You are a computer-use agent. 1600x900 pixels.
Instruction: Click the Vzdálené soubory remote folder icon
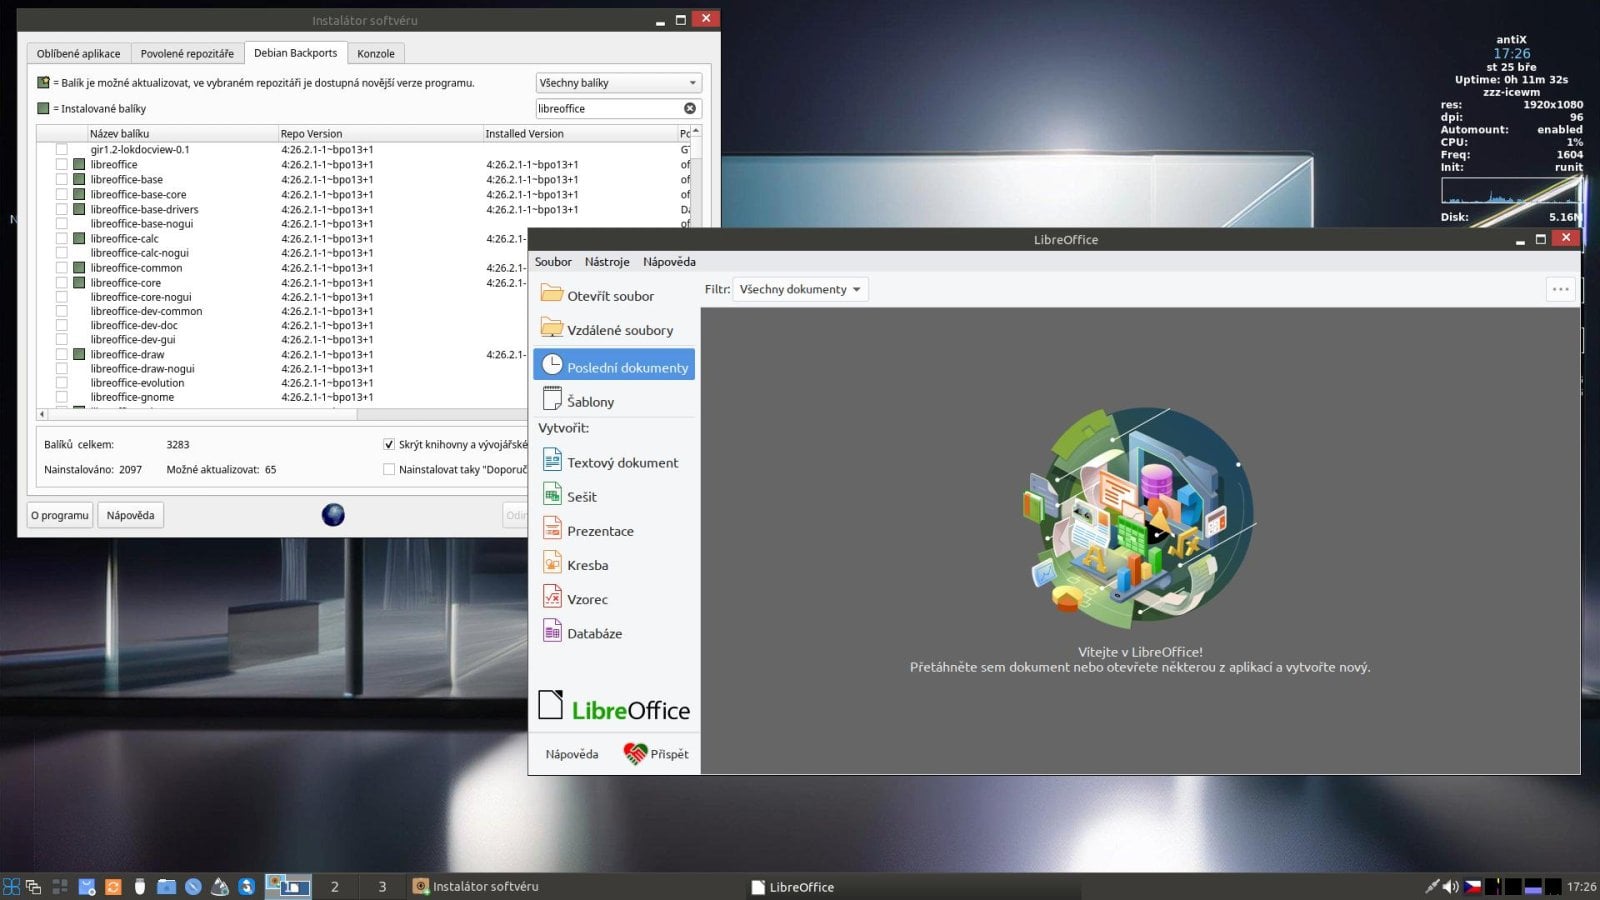click(x=551, y=327)
